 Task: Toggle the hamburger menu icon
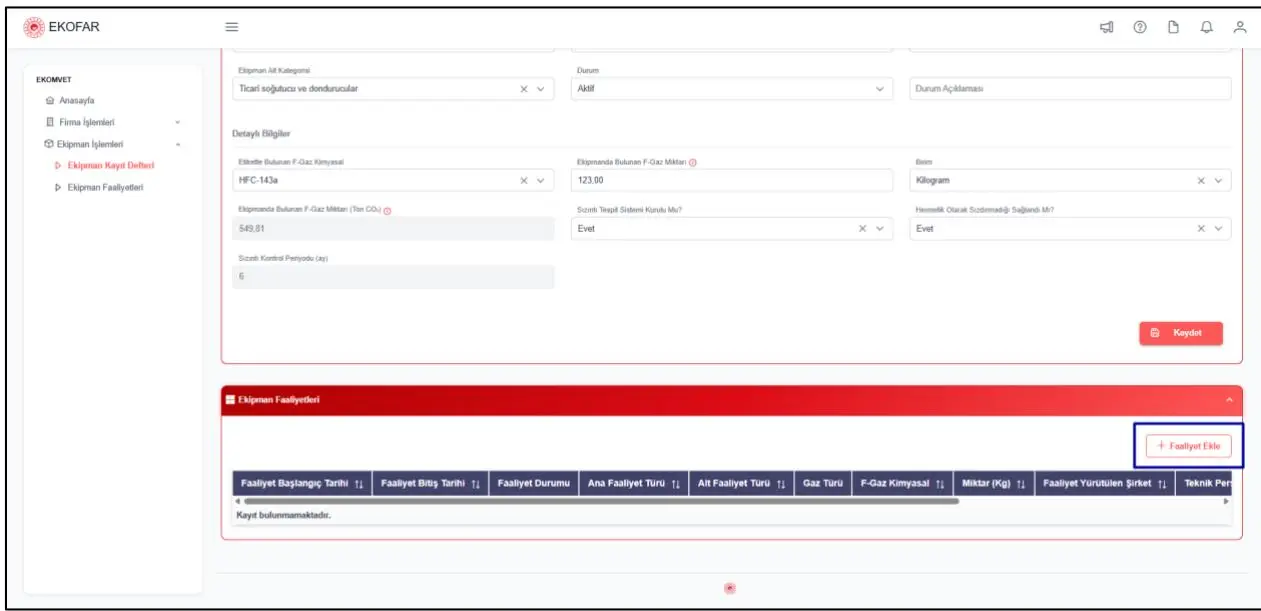(x=231, y=27)
